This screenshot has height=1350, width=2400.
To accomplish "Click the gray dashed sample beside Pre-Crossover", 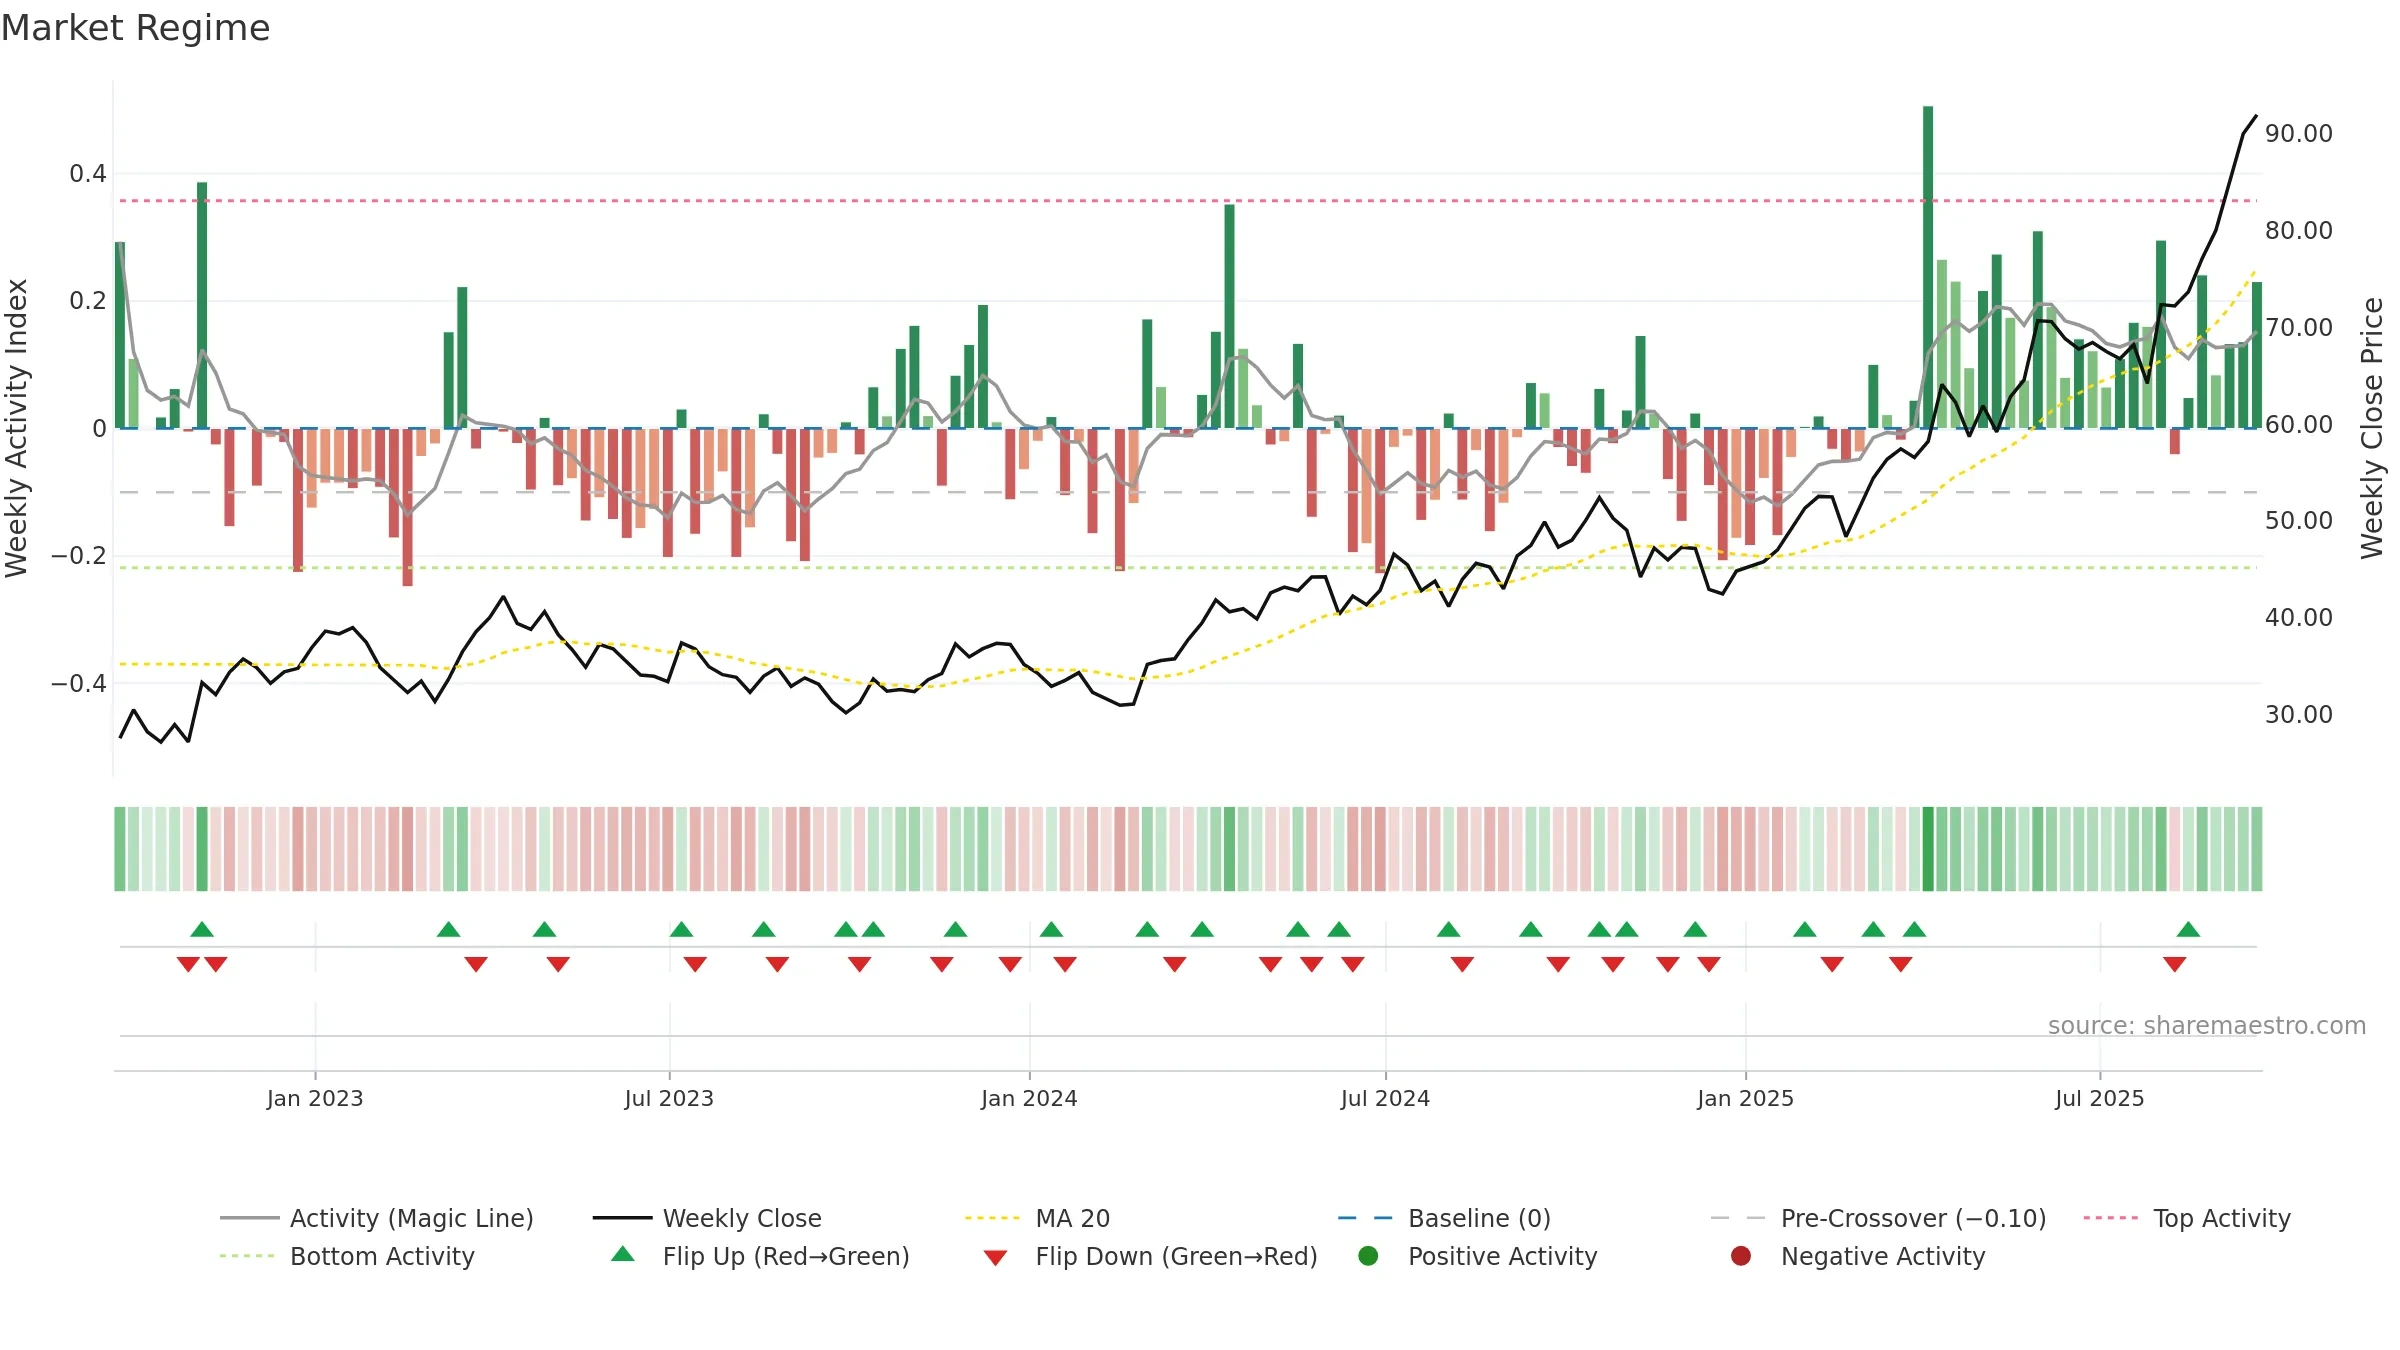I will pyautogui.click(x=1738, y=1218).
